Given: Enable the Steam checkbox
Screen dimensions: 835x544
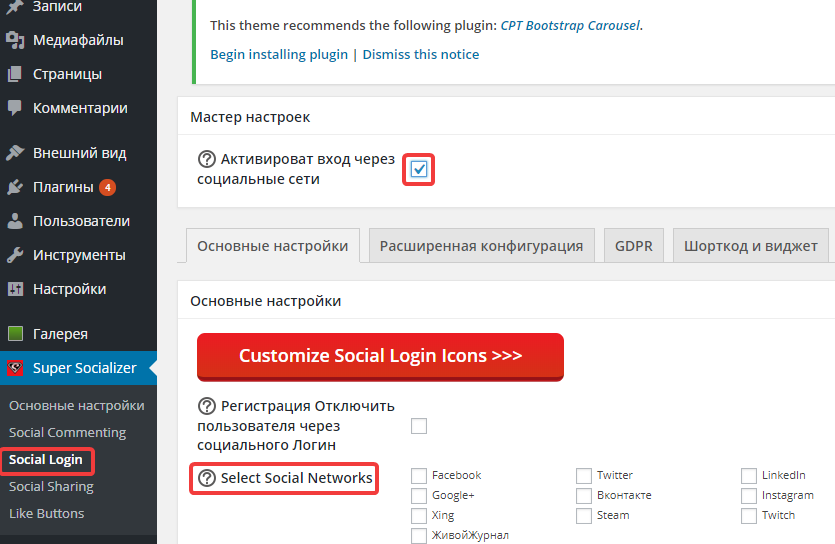Looking at the screenshot, I should 584,516.
